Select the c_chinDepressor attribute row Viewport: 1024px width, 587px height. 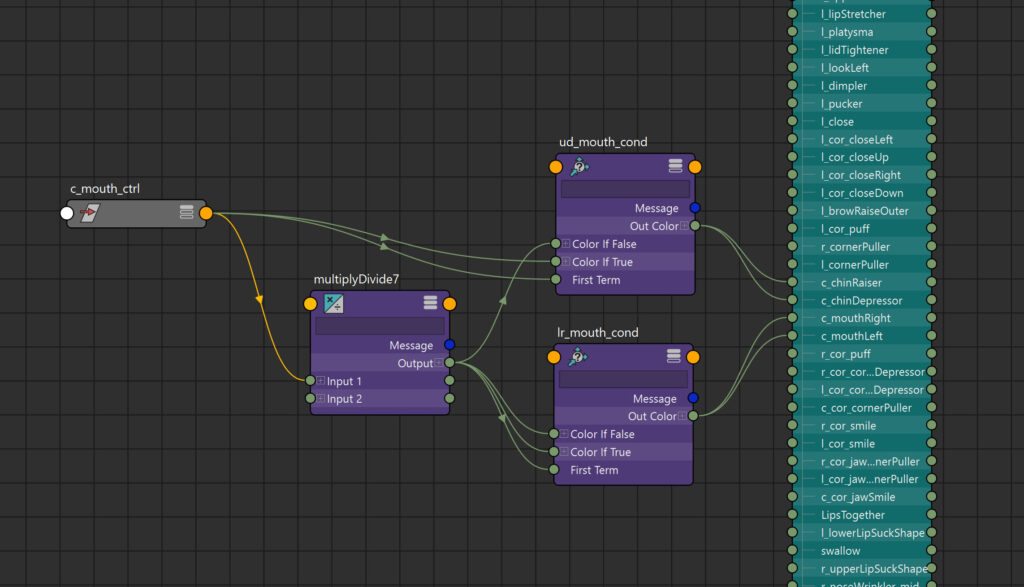coord(862,300)
